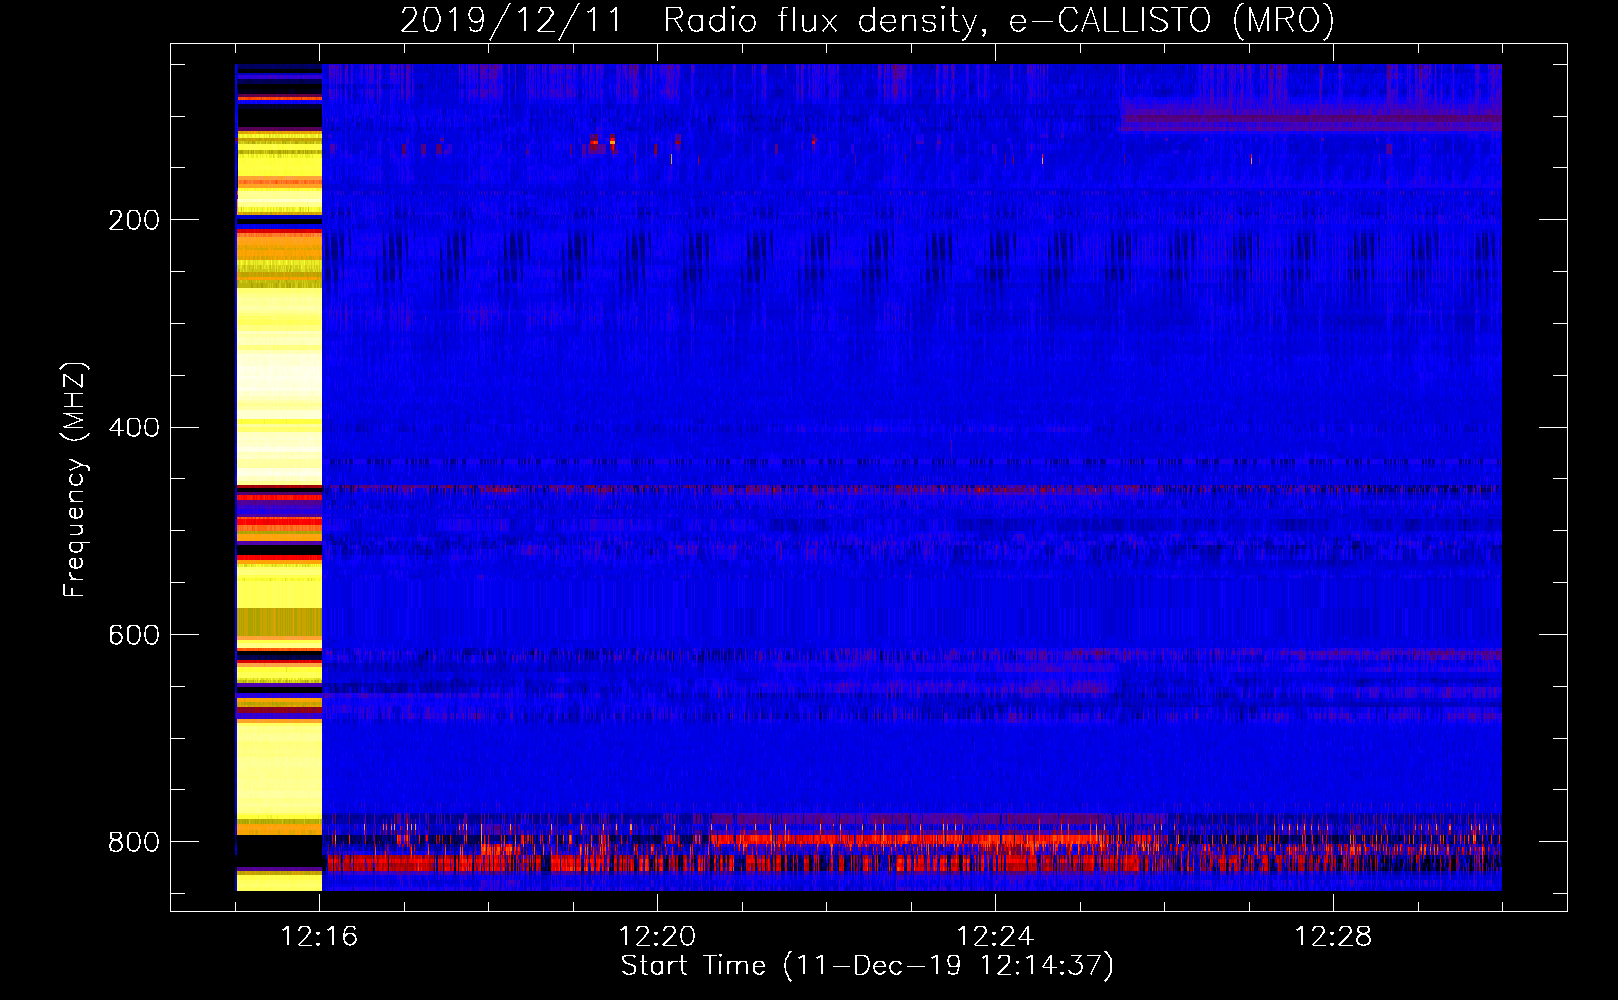The height and width of the screenshot is (1000, 1618).
Task: Click the 800 frequency tick label
Action: pyautogui.click(x=134, y=842)
